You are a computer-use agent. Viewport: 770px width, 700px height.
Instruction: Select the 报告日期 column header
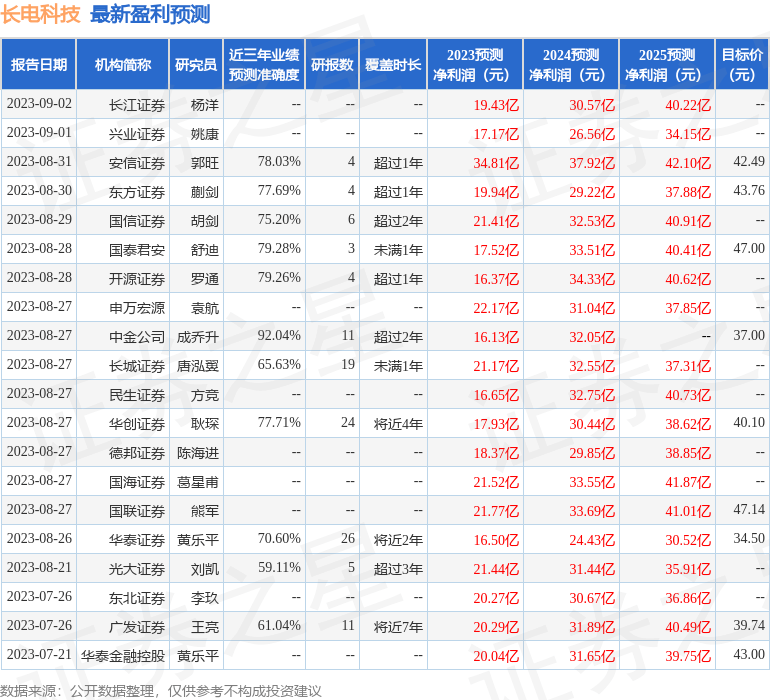(39, 64)
